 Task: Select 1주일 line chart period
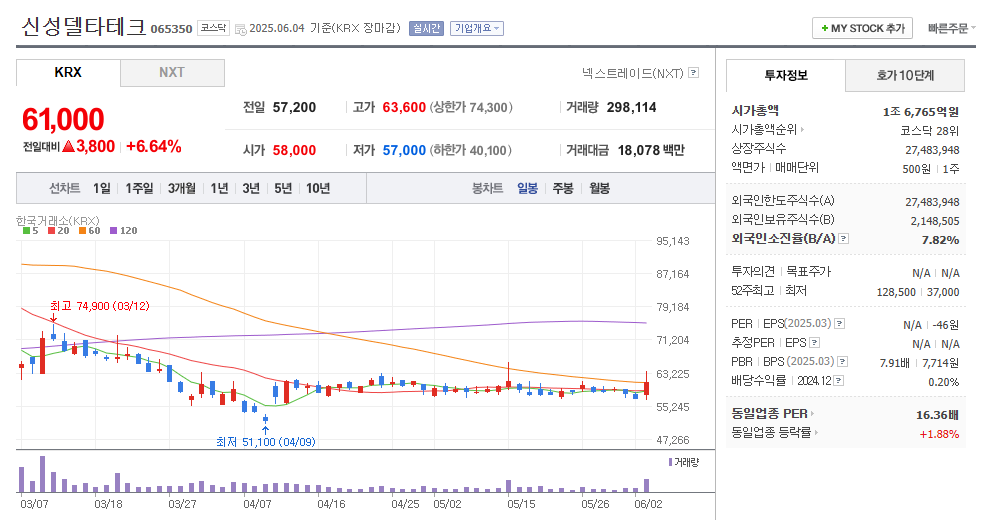(x=139, y=188)
